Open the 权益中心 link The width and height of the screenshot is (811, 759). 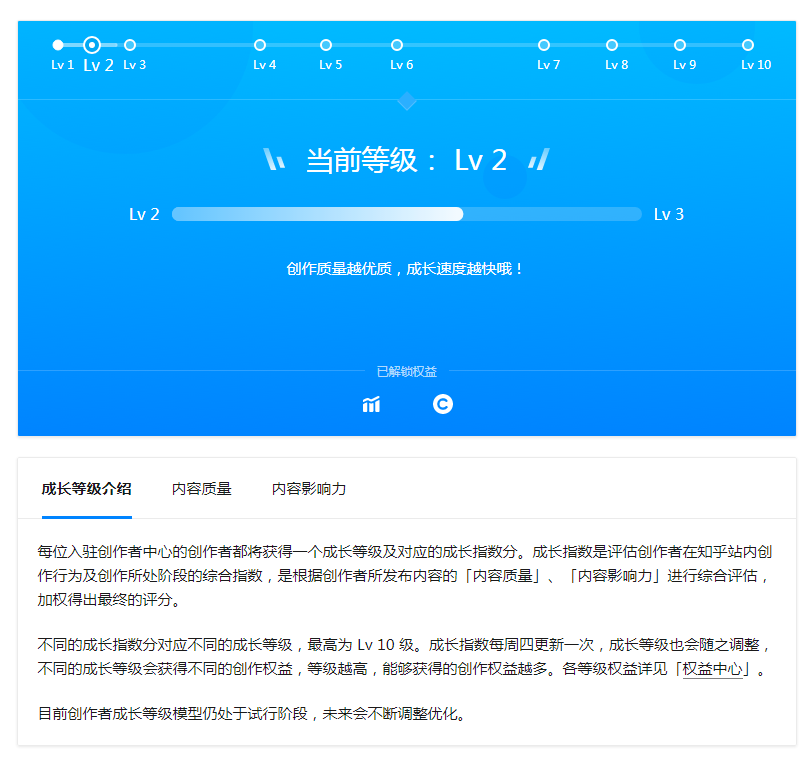click(714, 670)
